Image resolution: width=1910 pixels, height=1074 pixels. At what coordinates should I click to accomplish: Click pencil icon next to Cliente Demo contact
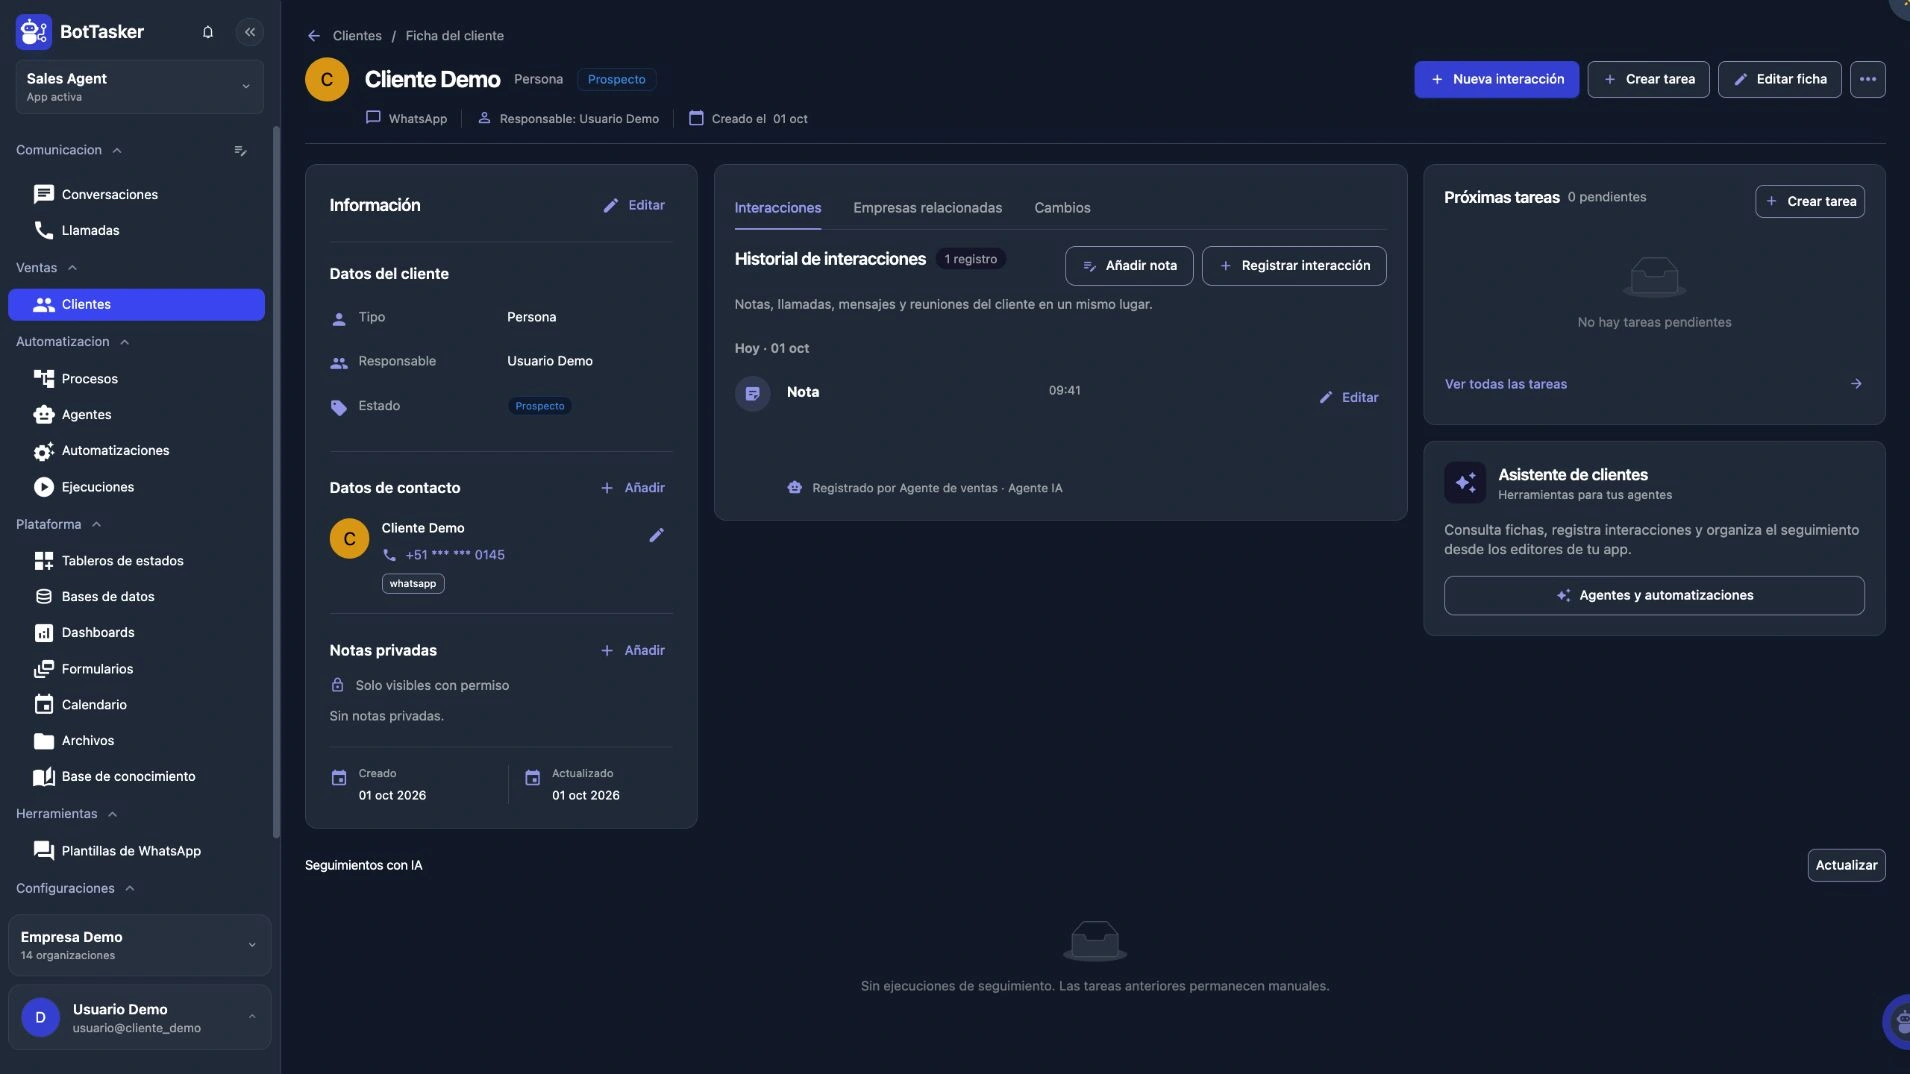click(x=656, y=536)
